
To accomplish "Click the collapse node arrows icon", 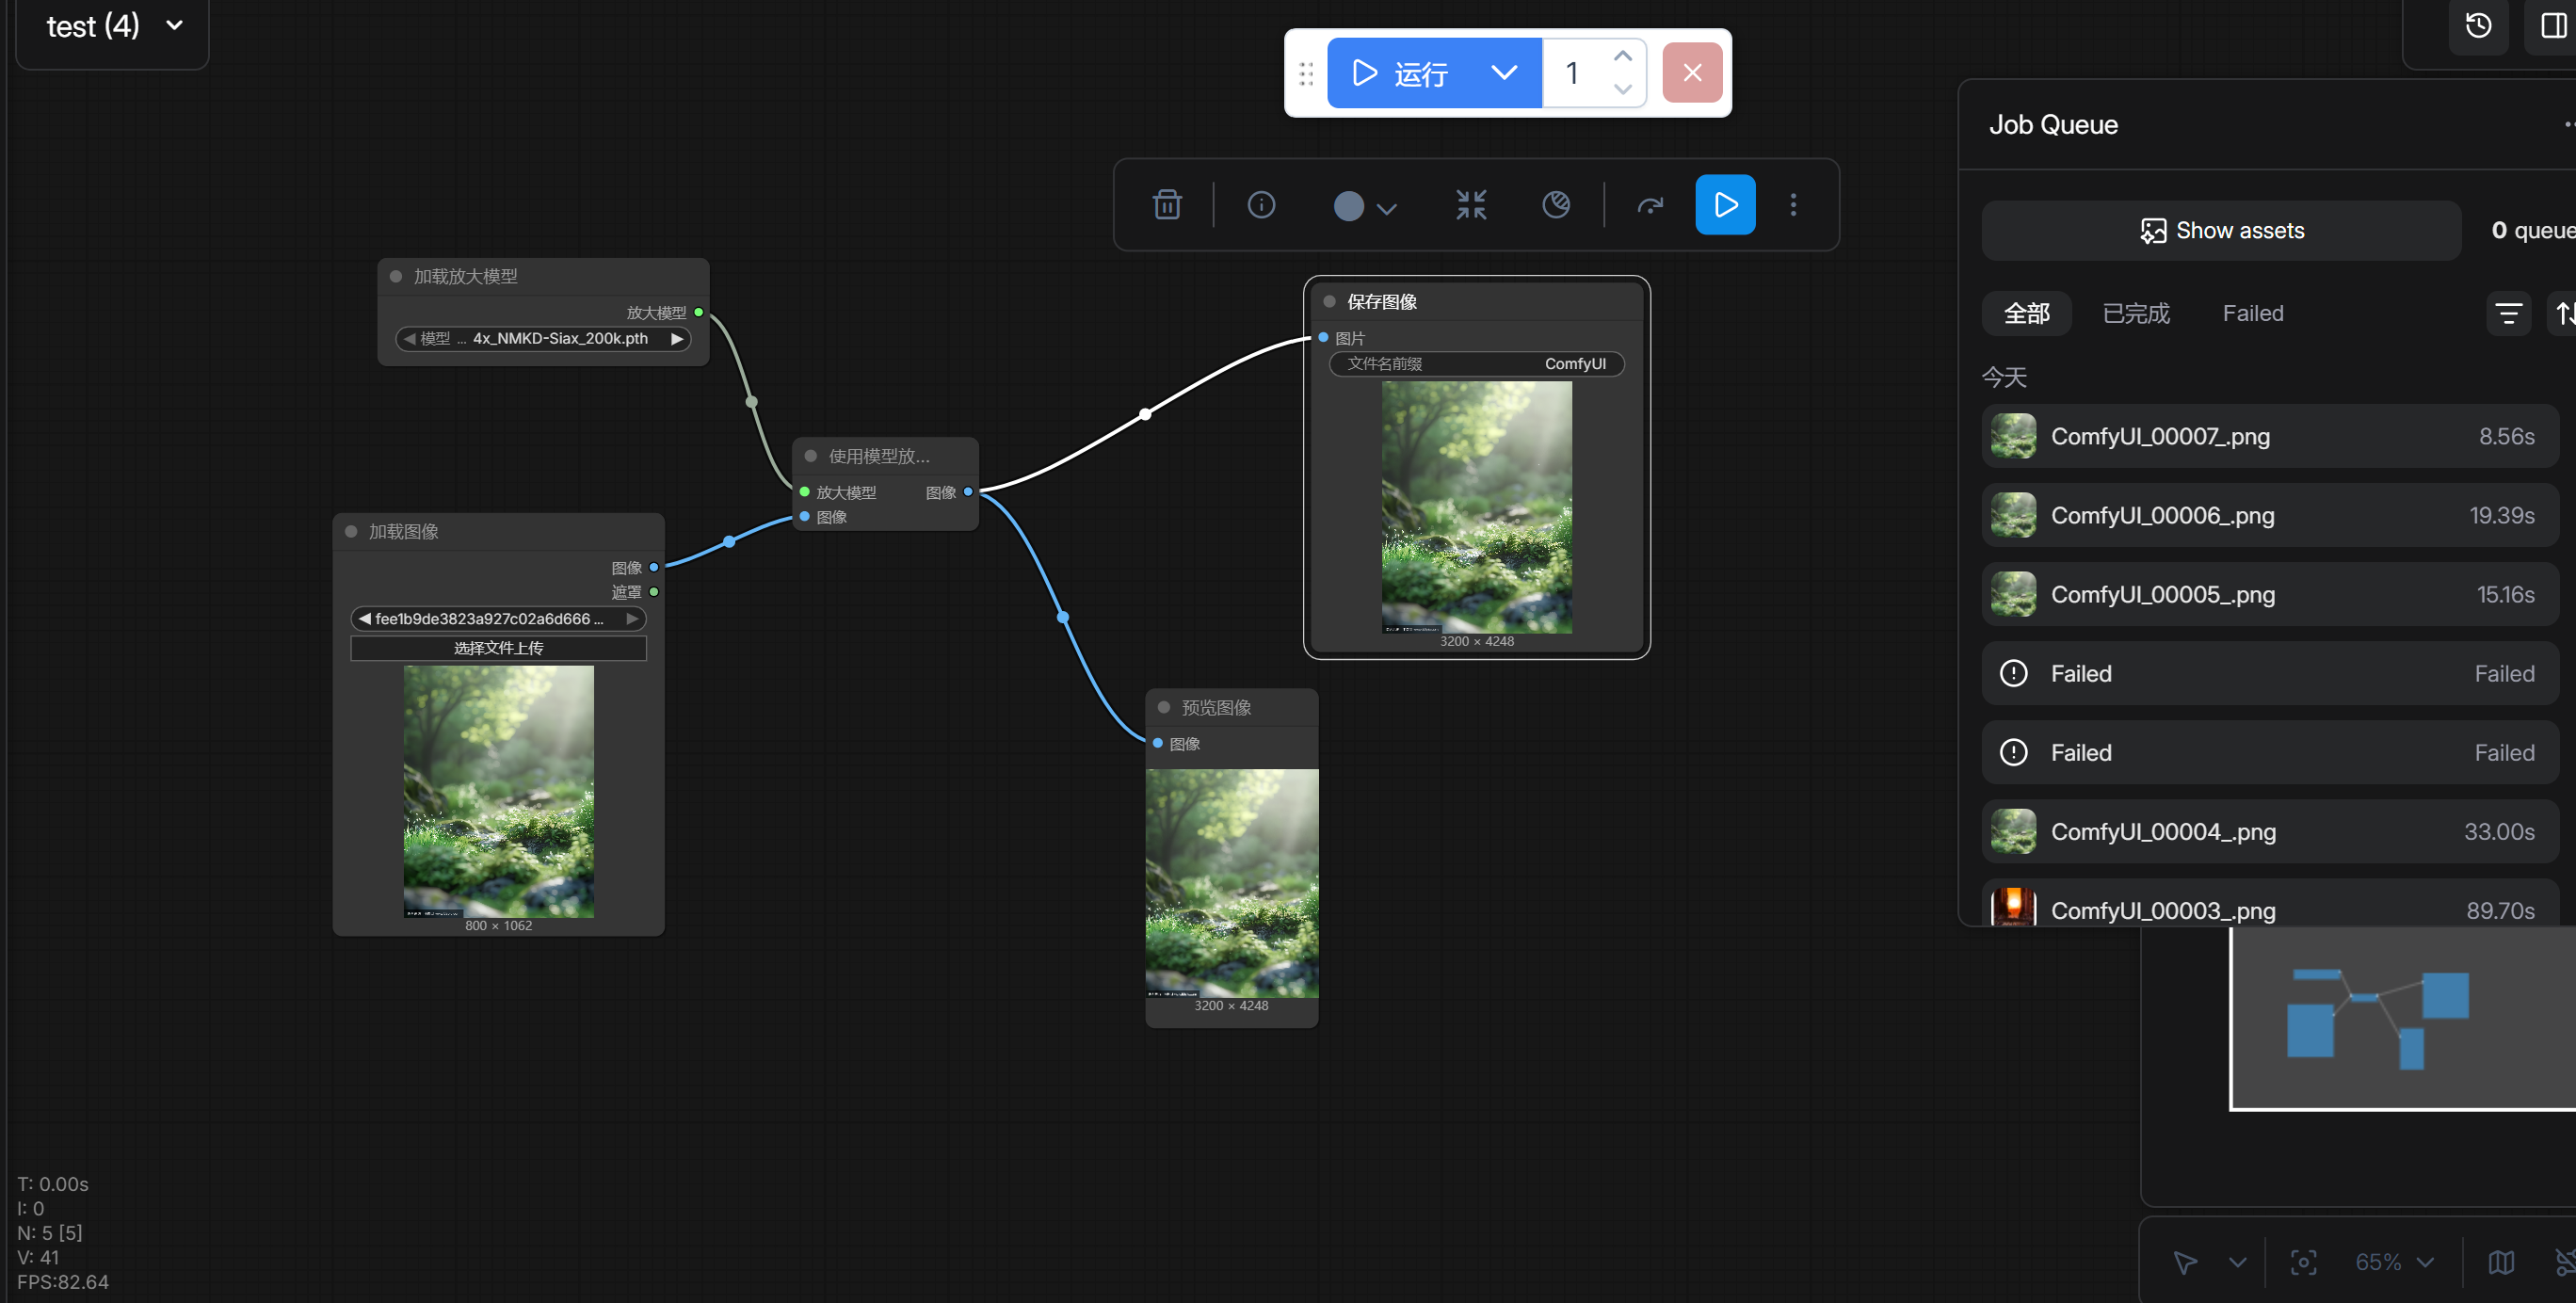I will tap(1470, 205).
